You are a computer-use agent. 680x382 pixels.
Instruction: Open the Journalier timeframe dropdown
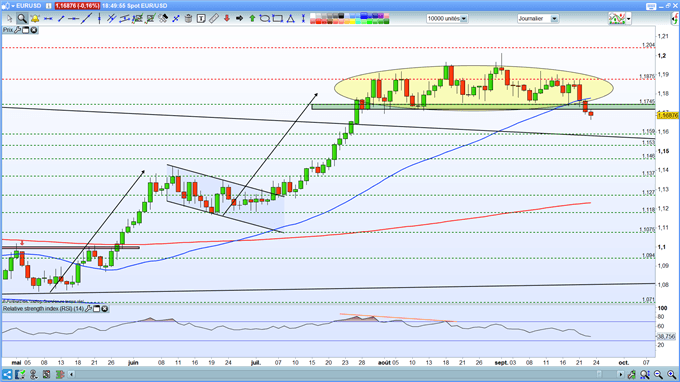pyautogui.click(x=554, y=19)
